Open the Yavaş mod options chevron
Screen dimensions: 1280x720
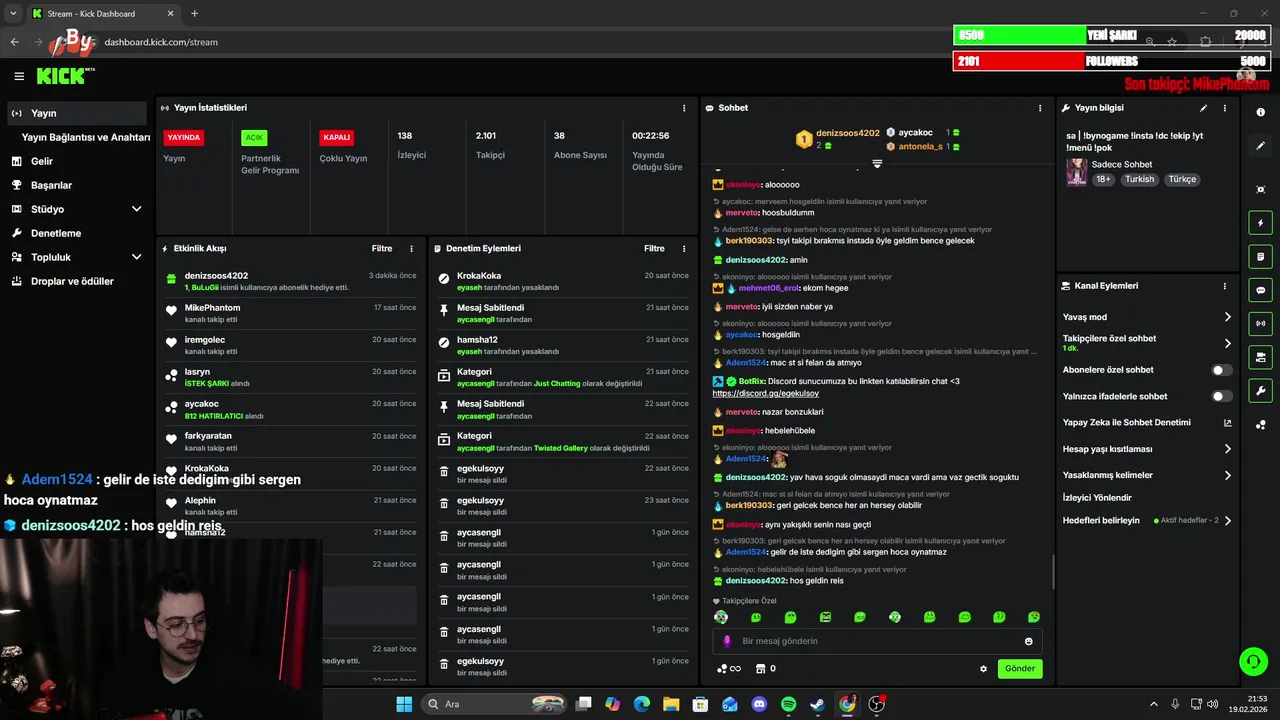tap(1227, 317)
